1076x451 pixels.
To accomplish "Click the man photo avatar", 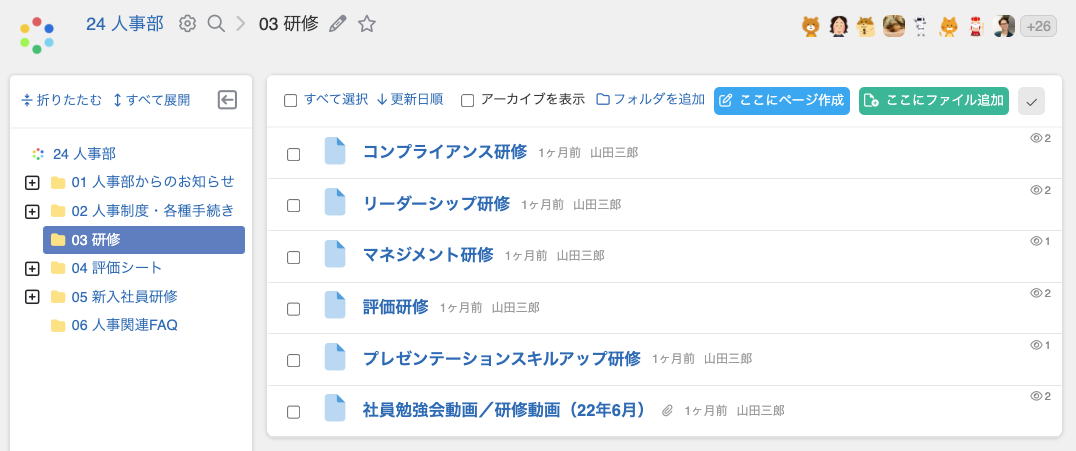I will pyautogui.click(x=1003, y=26).
